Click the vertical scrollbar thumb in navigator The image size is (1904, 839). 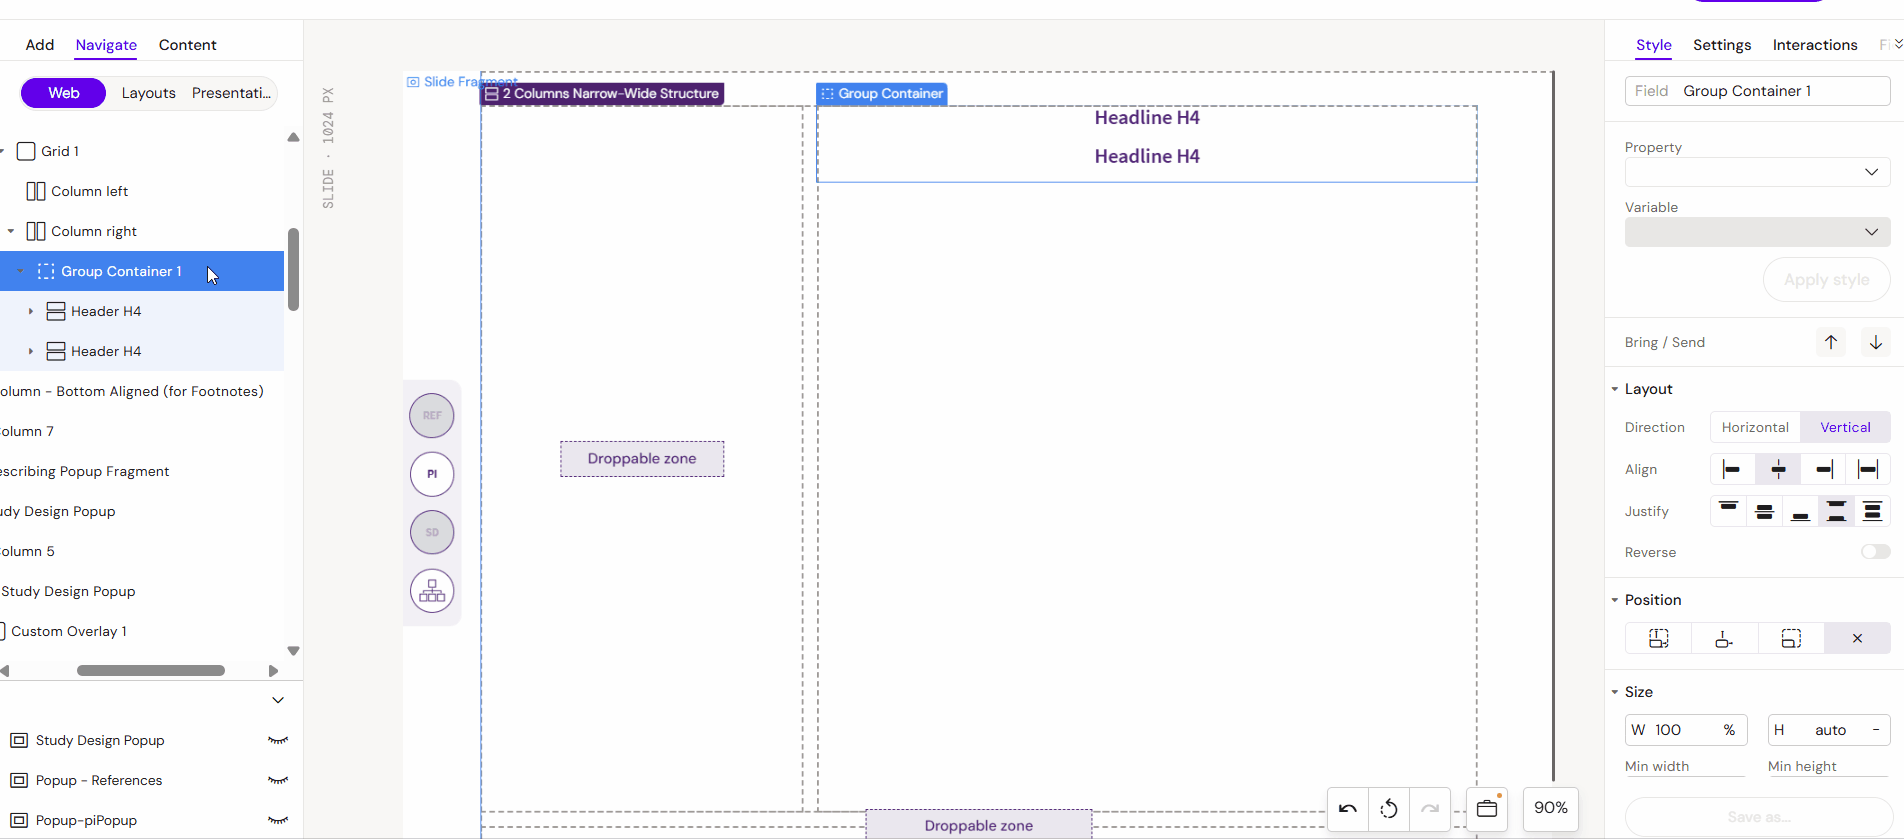(293, 269)
